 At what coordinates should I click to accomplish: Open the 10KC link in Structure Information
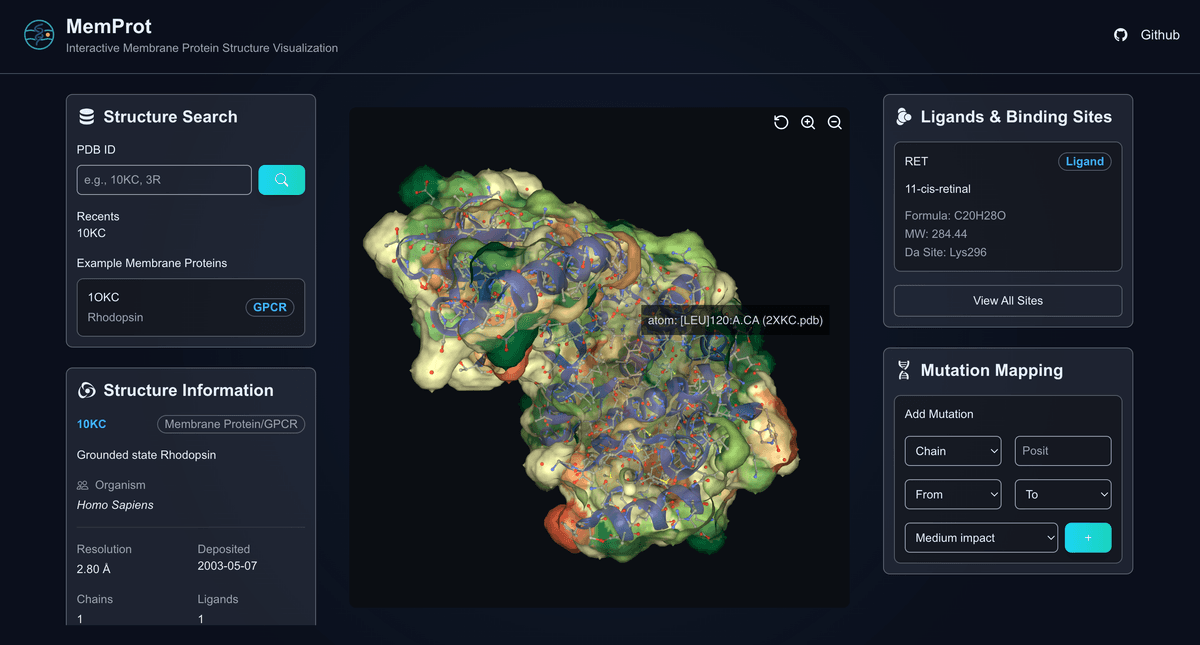click(91, 423)
